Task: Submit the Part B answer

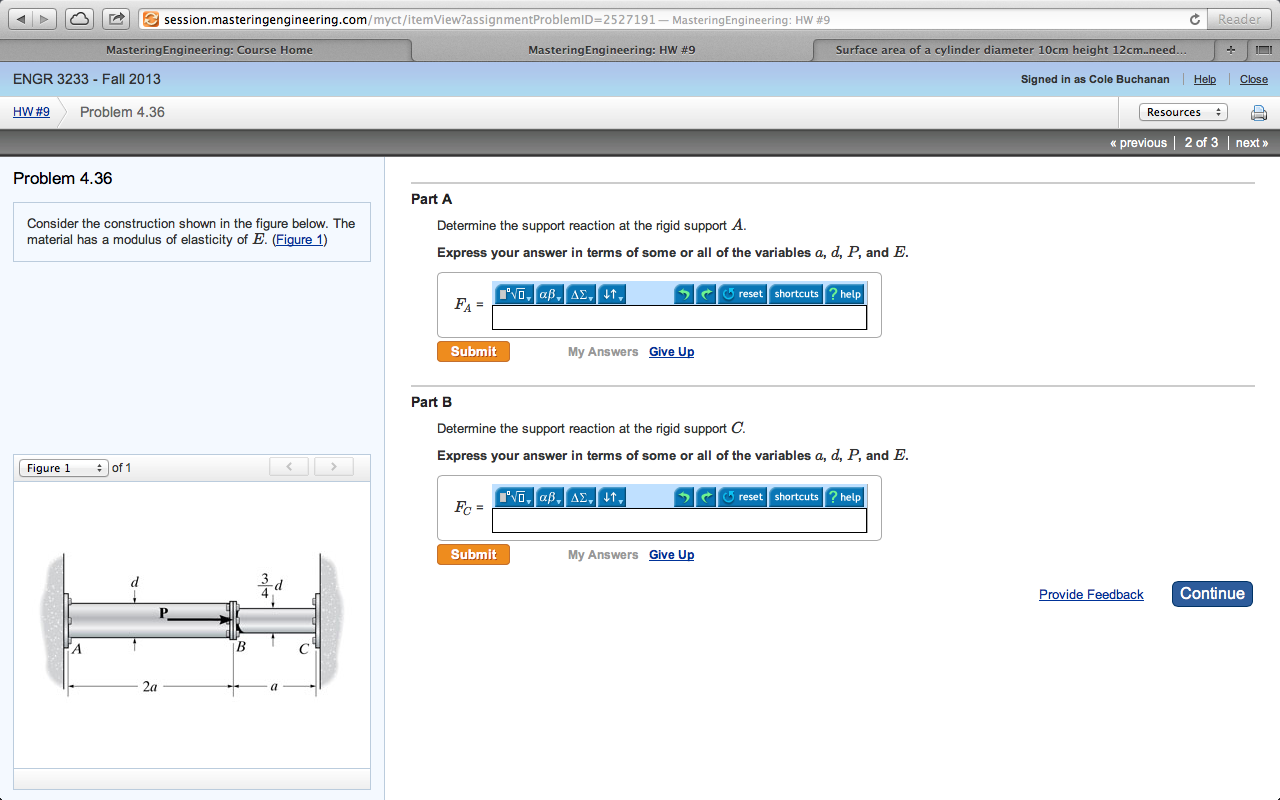Action: coord(473,555)
